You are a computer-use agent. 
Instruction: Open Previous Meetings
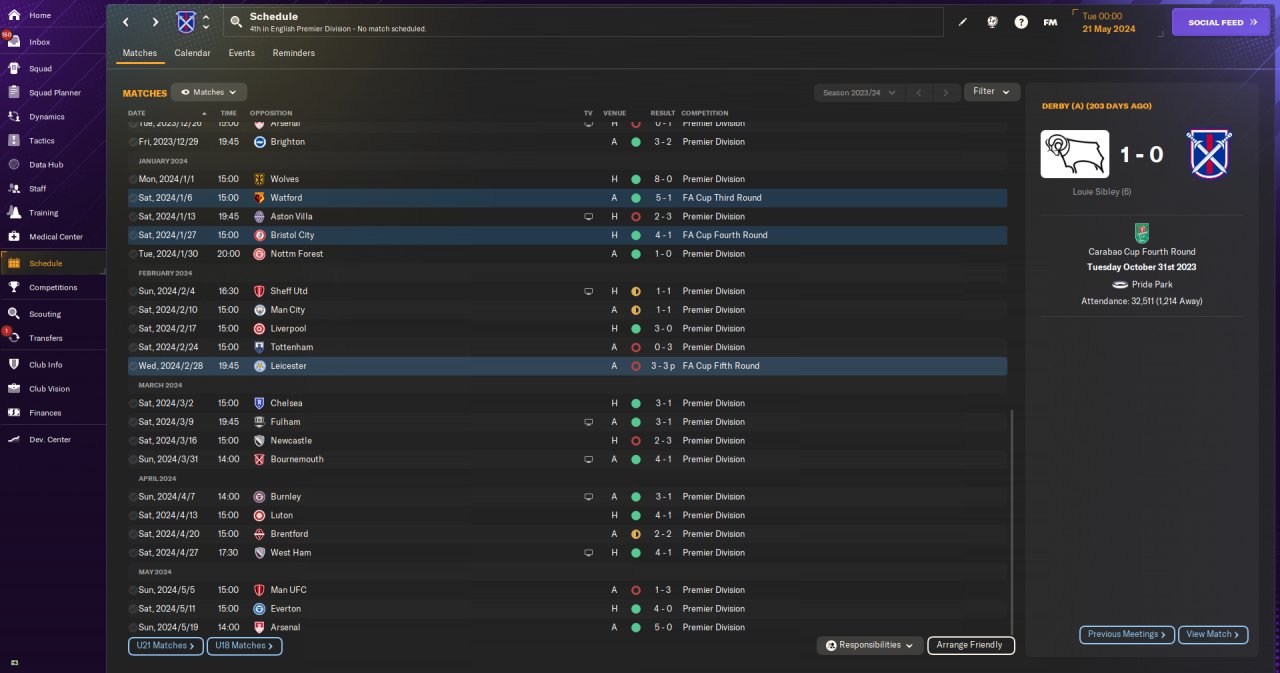[1127, 634]
